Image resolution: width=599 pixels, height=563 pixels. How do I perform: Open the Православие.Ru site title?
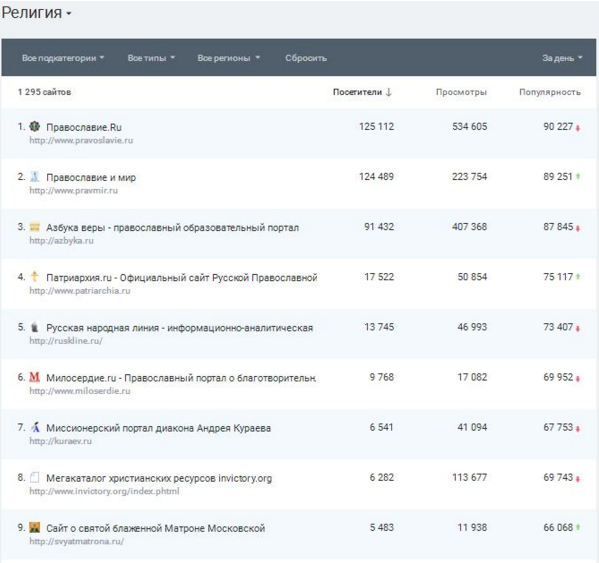click(84, 127)
